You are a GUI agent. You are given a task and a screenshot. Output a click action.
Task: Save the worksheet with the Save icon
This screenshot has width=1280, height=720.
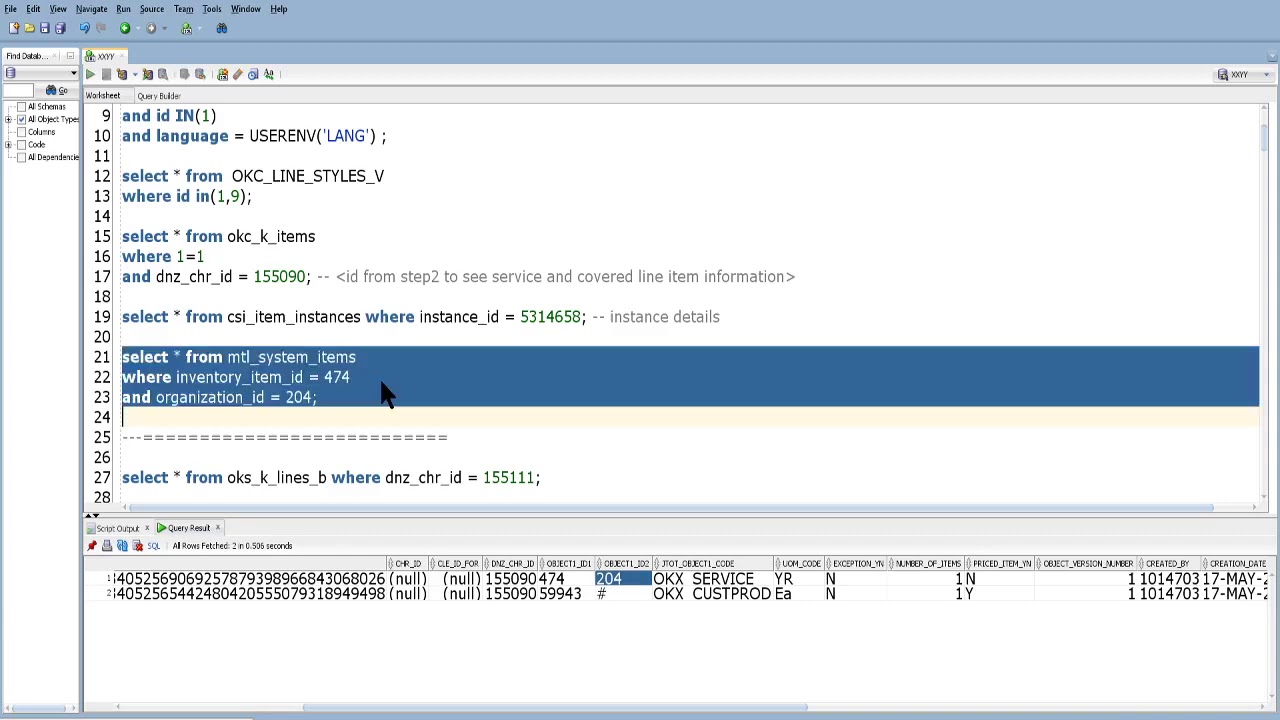click(45, 28)
